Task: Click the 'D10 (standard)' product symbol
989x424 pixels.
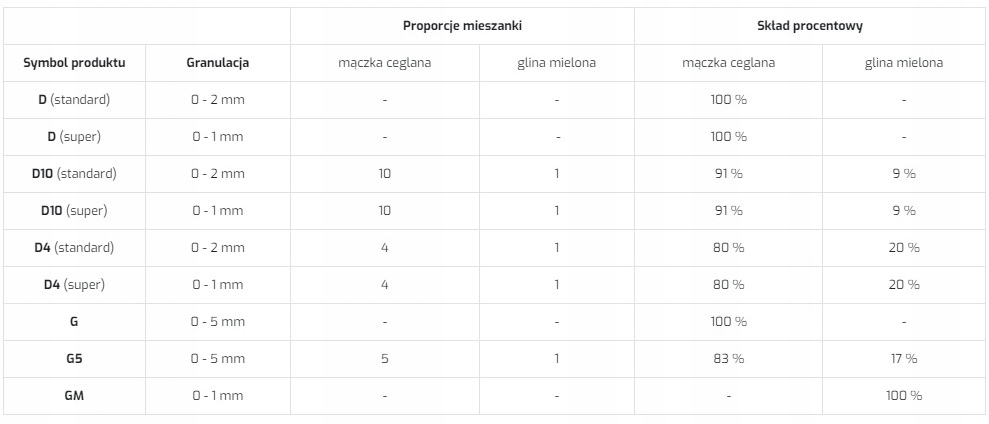Action: (74, 173)
